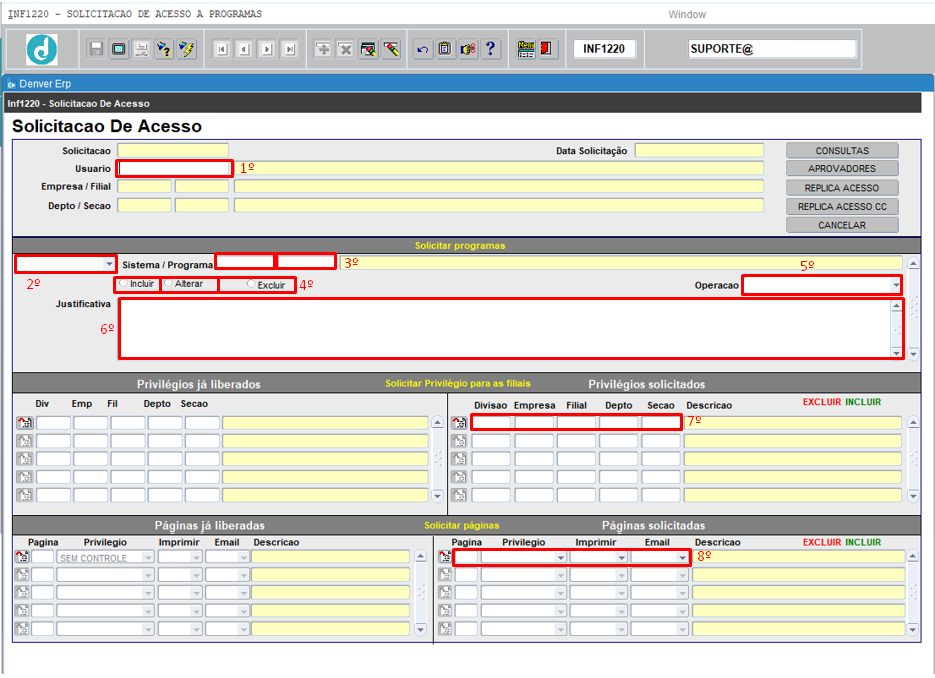This screenshot has width=935, height=678.
Task: Click EXCLUIR in Privilégios solicitados header
Action: [x=822, y=402]
